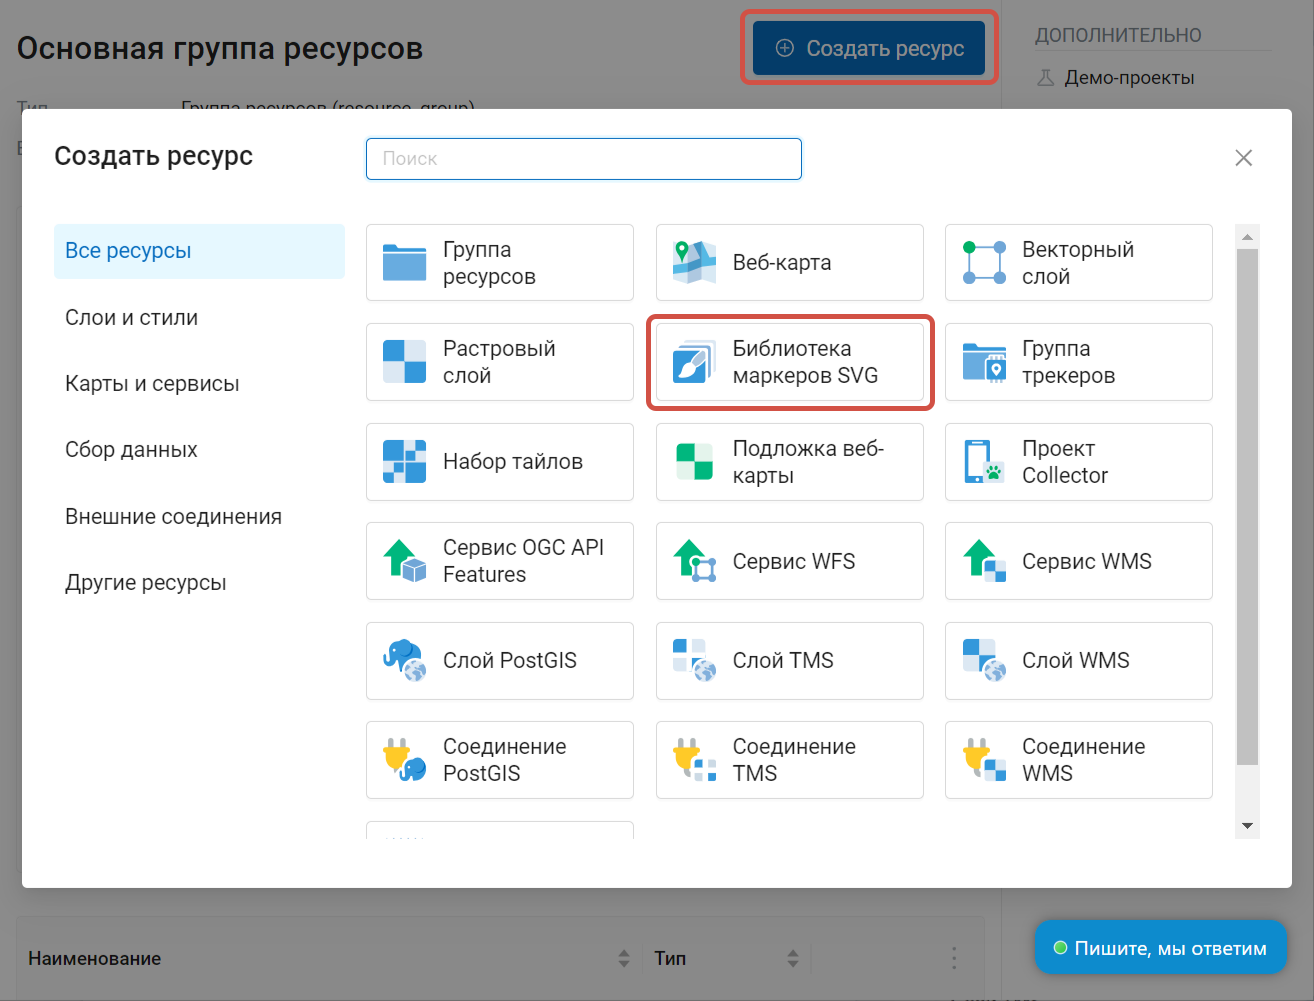Click the resource list scroll-down arrow
Screen dimensions: 1314x1001
coord(1247,826)
